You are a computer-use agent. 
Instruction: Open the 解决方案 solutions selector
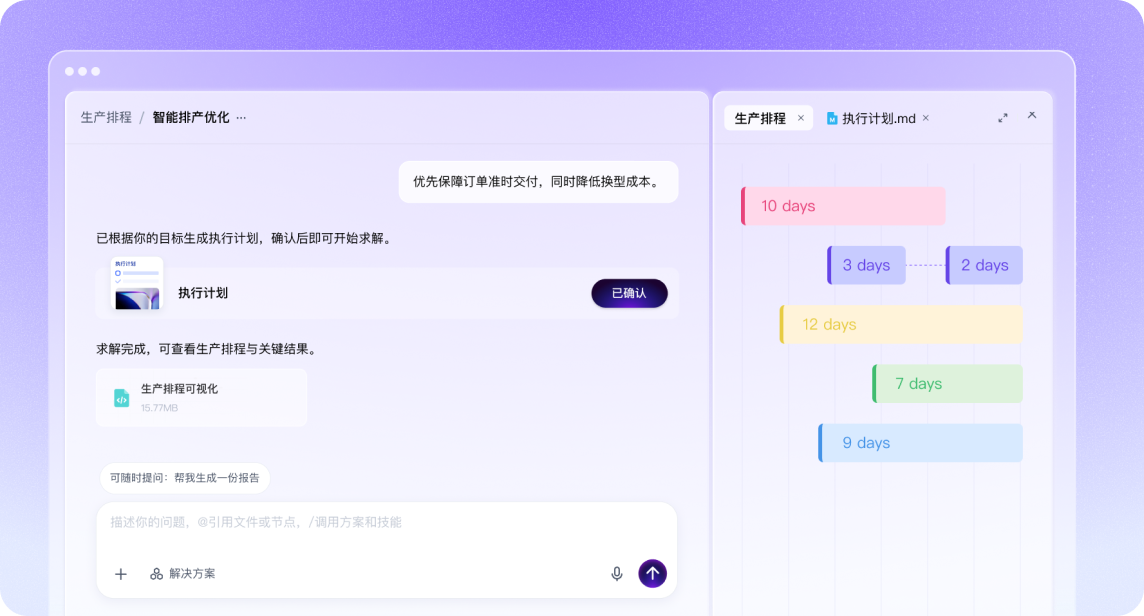point(182,574)
